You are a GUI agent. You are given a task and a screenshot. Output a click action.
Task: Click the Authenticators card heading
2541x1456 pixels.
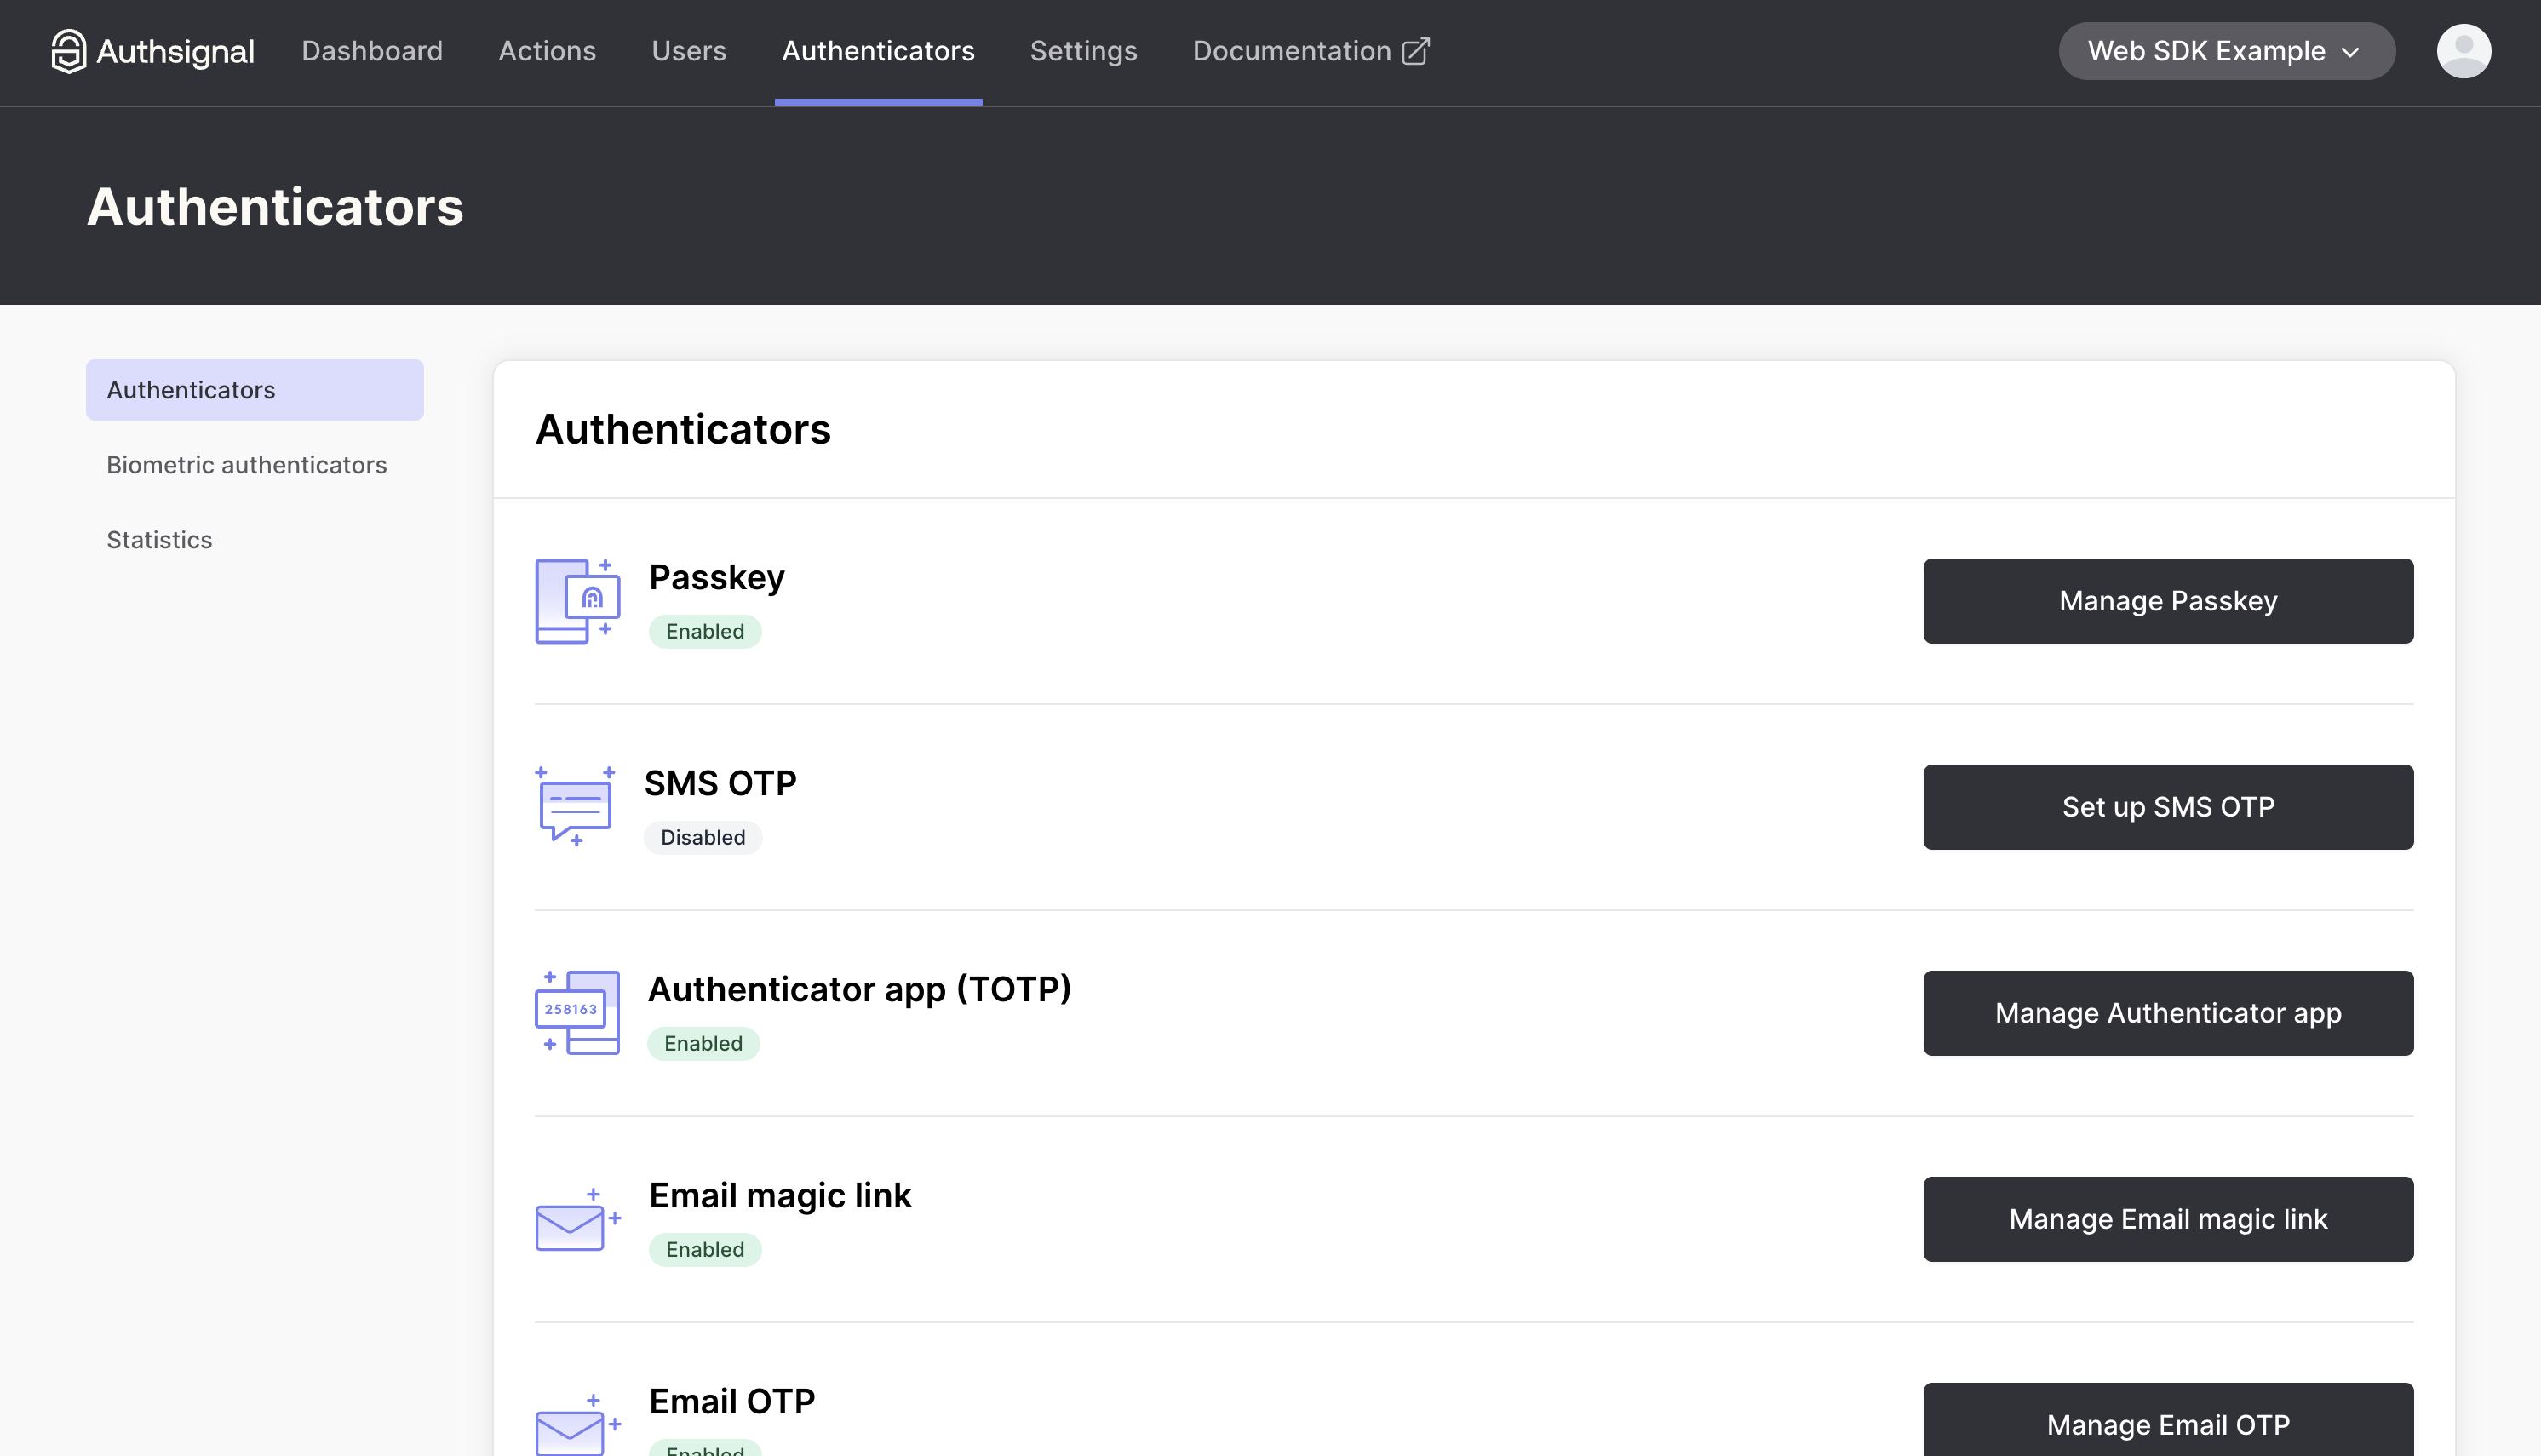pyautogui.click(x=683, y=429)
